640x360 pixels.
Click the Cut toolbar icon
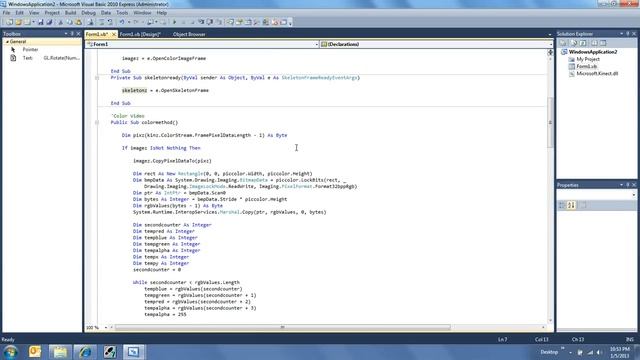(x=60, y=22)
